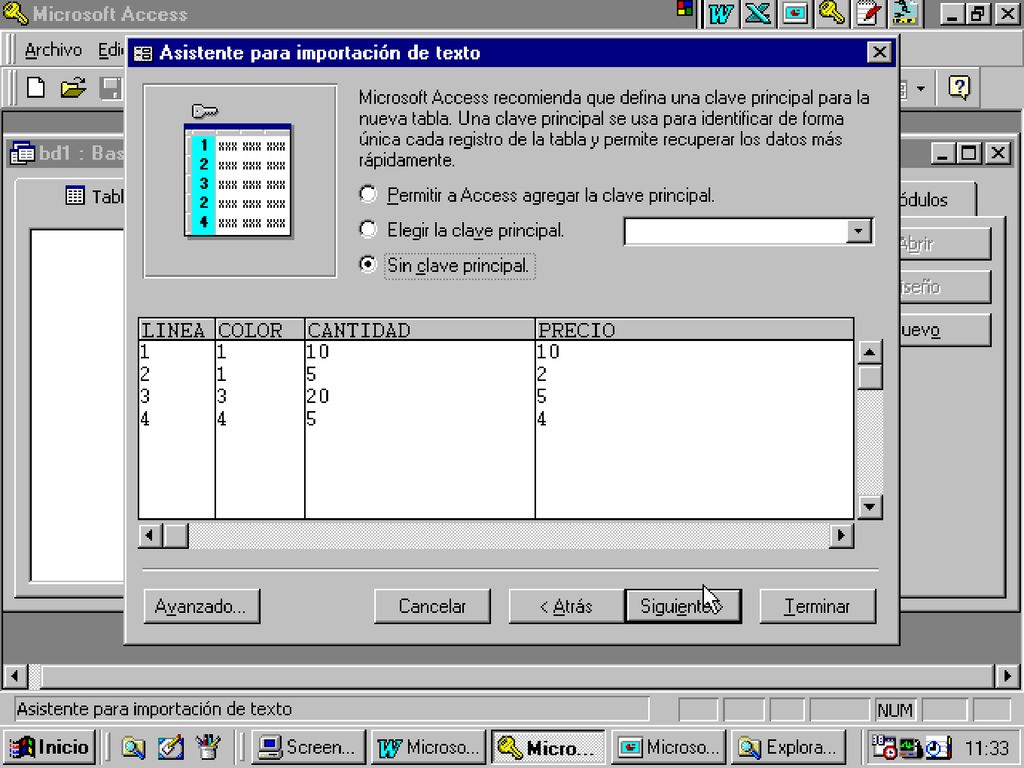Click the Microsoft Access title bar key icon
1024x768 pixels.
point(15,14)
